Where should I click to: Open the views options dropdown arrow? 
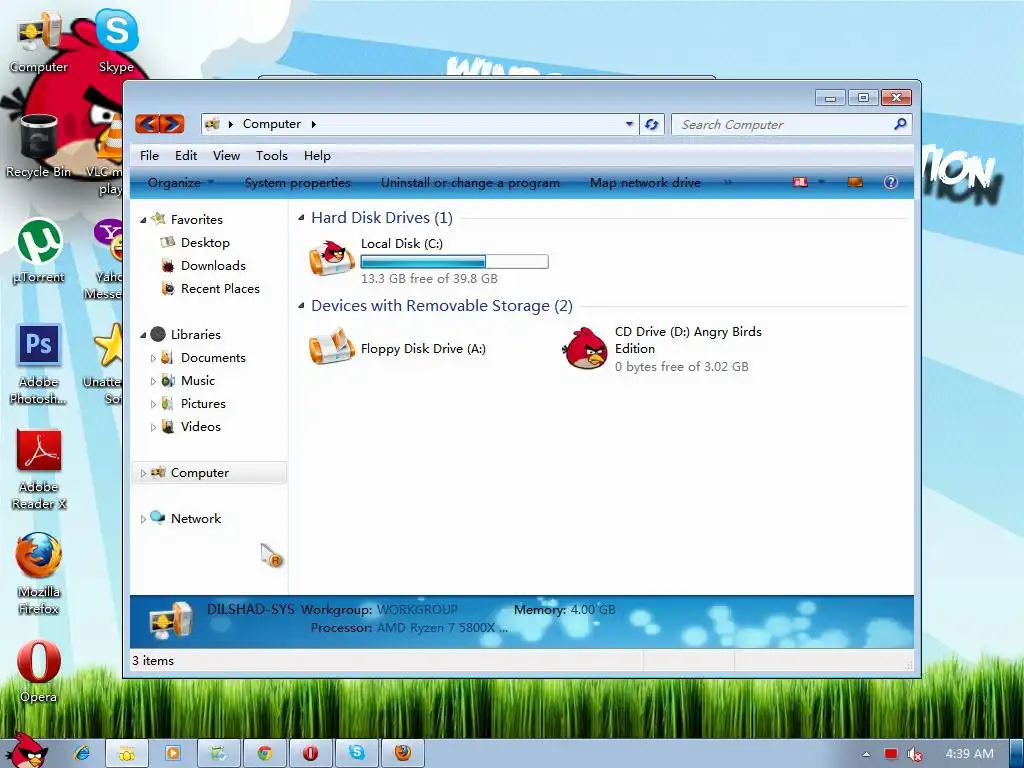pyautogui.click(x=821, y=182)
